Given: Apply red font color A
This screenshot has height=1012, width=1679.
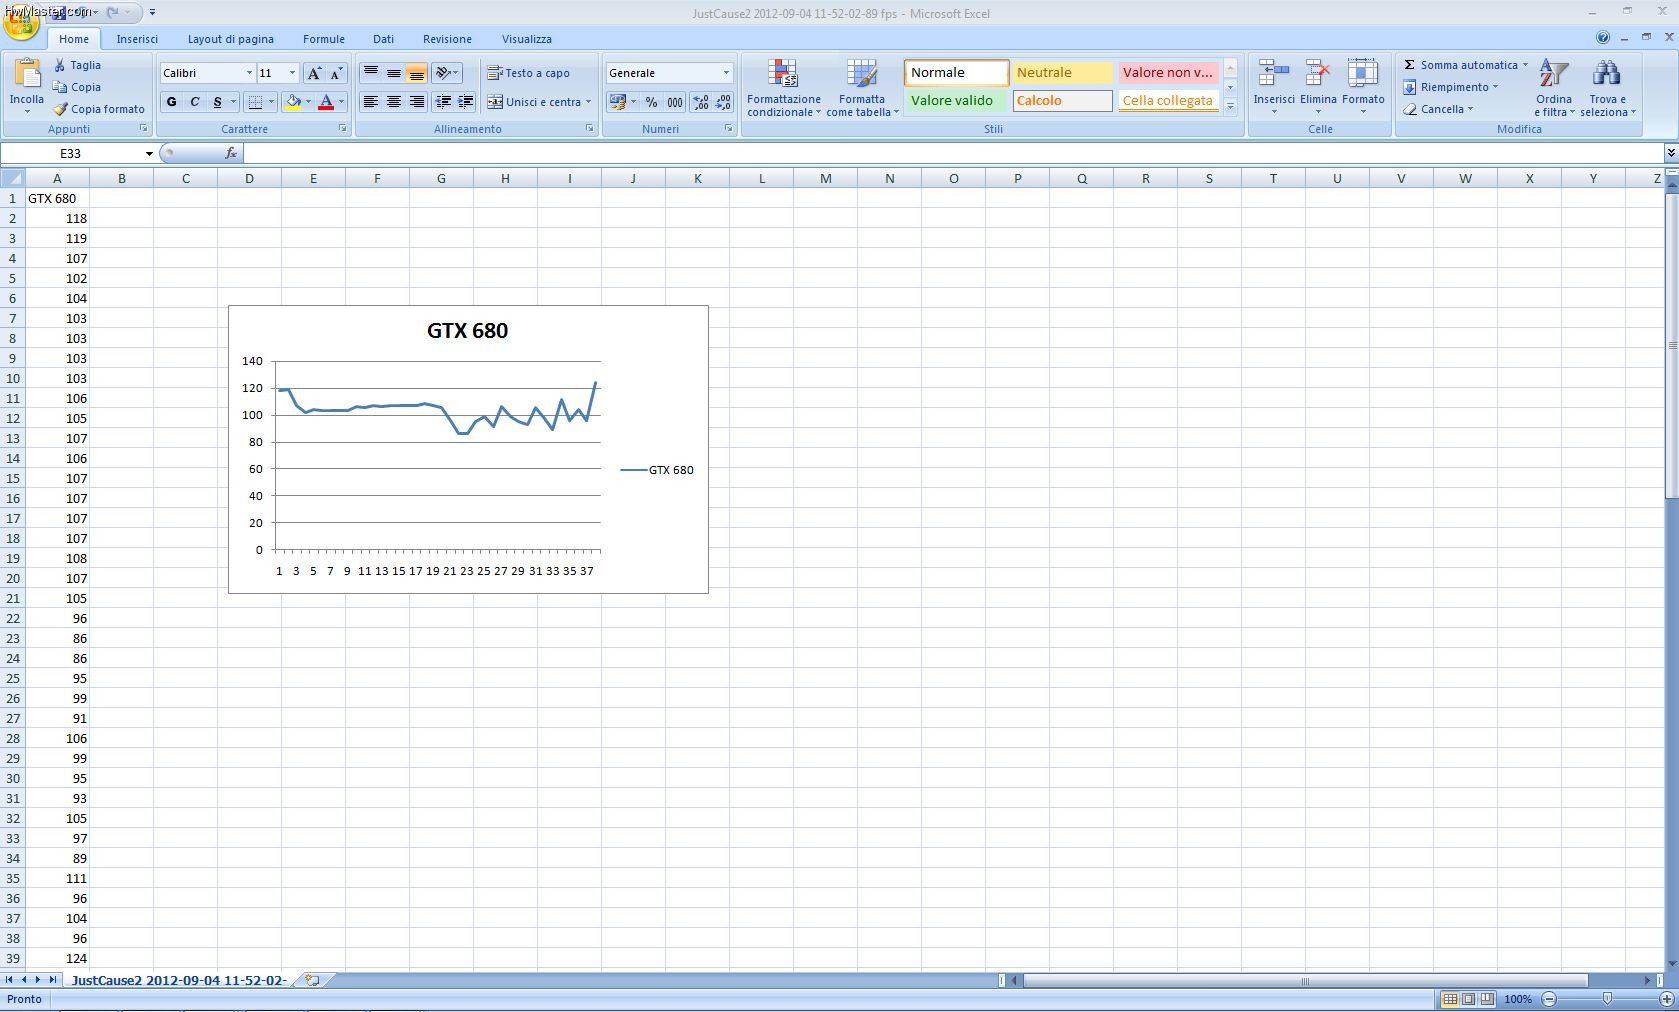Looking at the screenshot, I should pyautogui.click(x=326, y=102).
